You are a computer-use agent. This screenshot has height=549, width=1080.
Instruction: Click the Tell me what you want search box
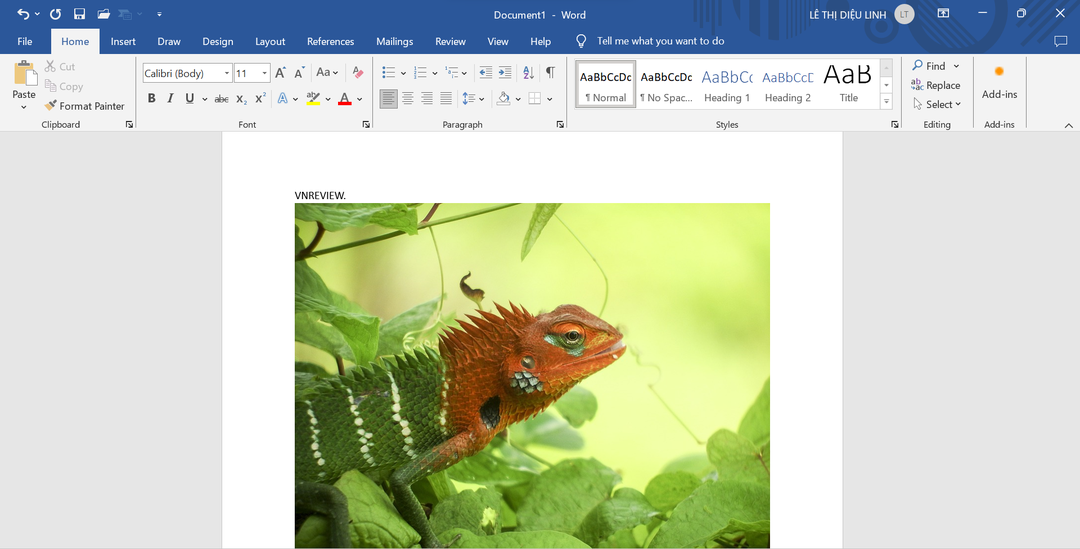(660, 42)
